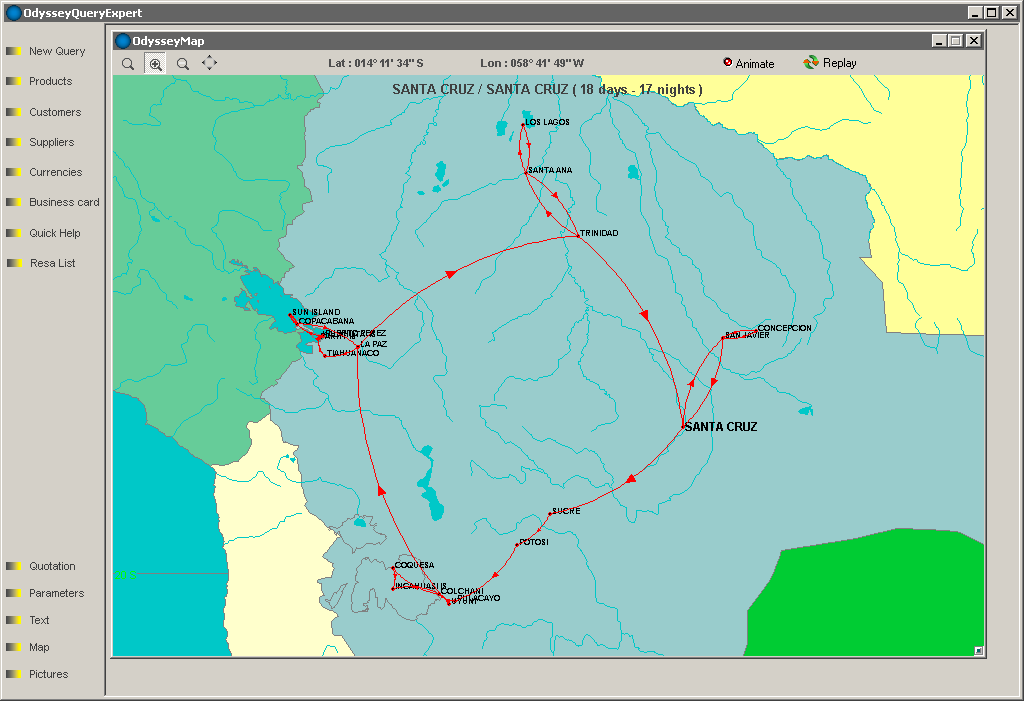
Task: Click the leftmost magnifier icon in map toolbar
Action: click(x=128, y=63)
